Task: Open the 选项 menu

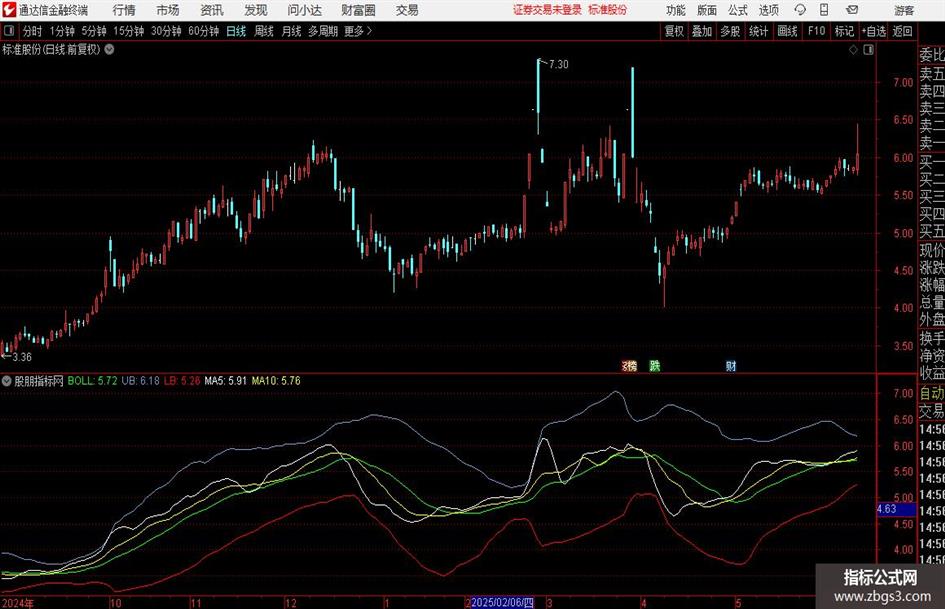Action: point(768,10)
